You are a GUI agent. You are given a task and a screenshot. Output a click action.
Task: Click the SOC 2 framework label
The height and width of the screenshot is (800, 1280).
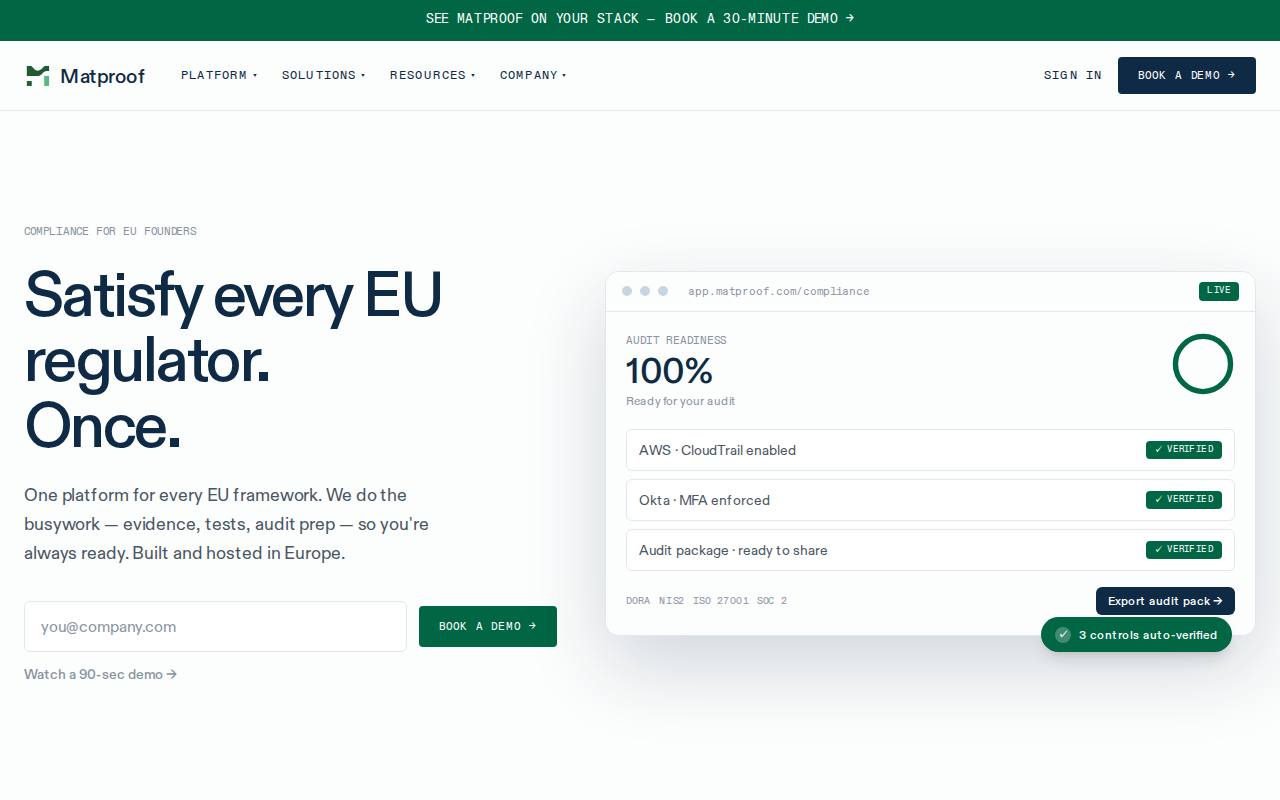[772, 601]
